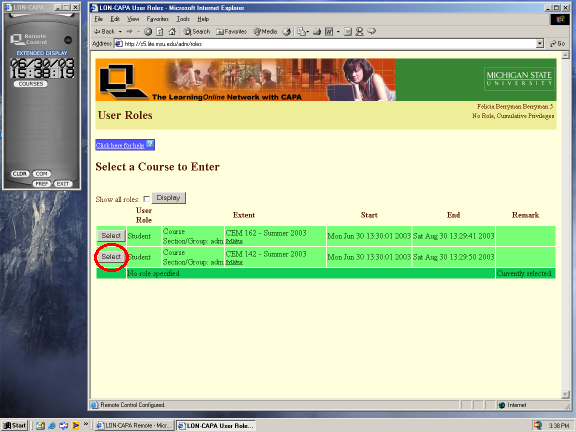The image size is (576, 432).
Task: Open the Edit menu
Action: 115,19
